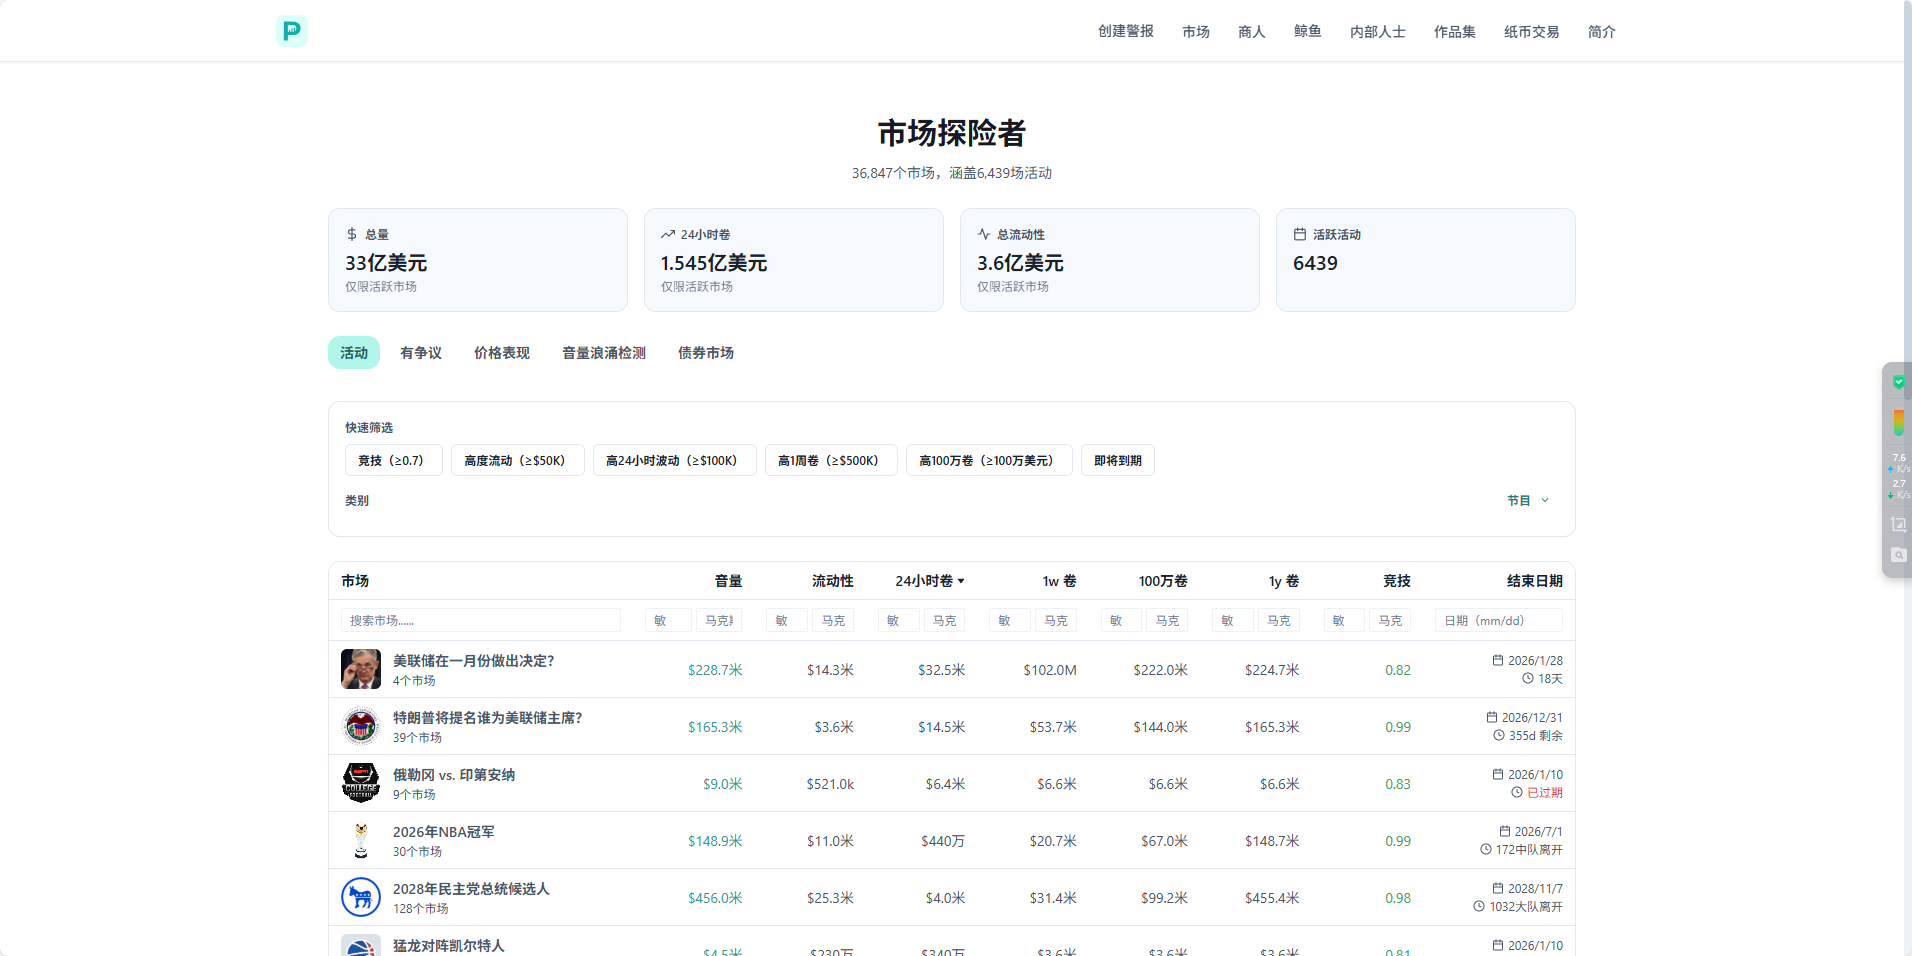
Task: Enable the 即将到期 quick filter
Action: [1117, 460]
